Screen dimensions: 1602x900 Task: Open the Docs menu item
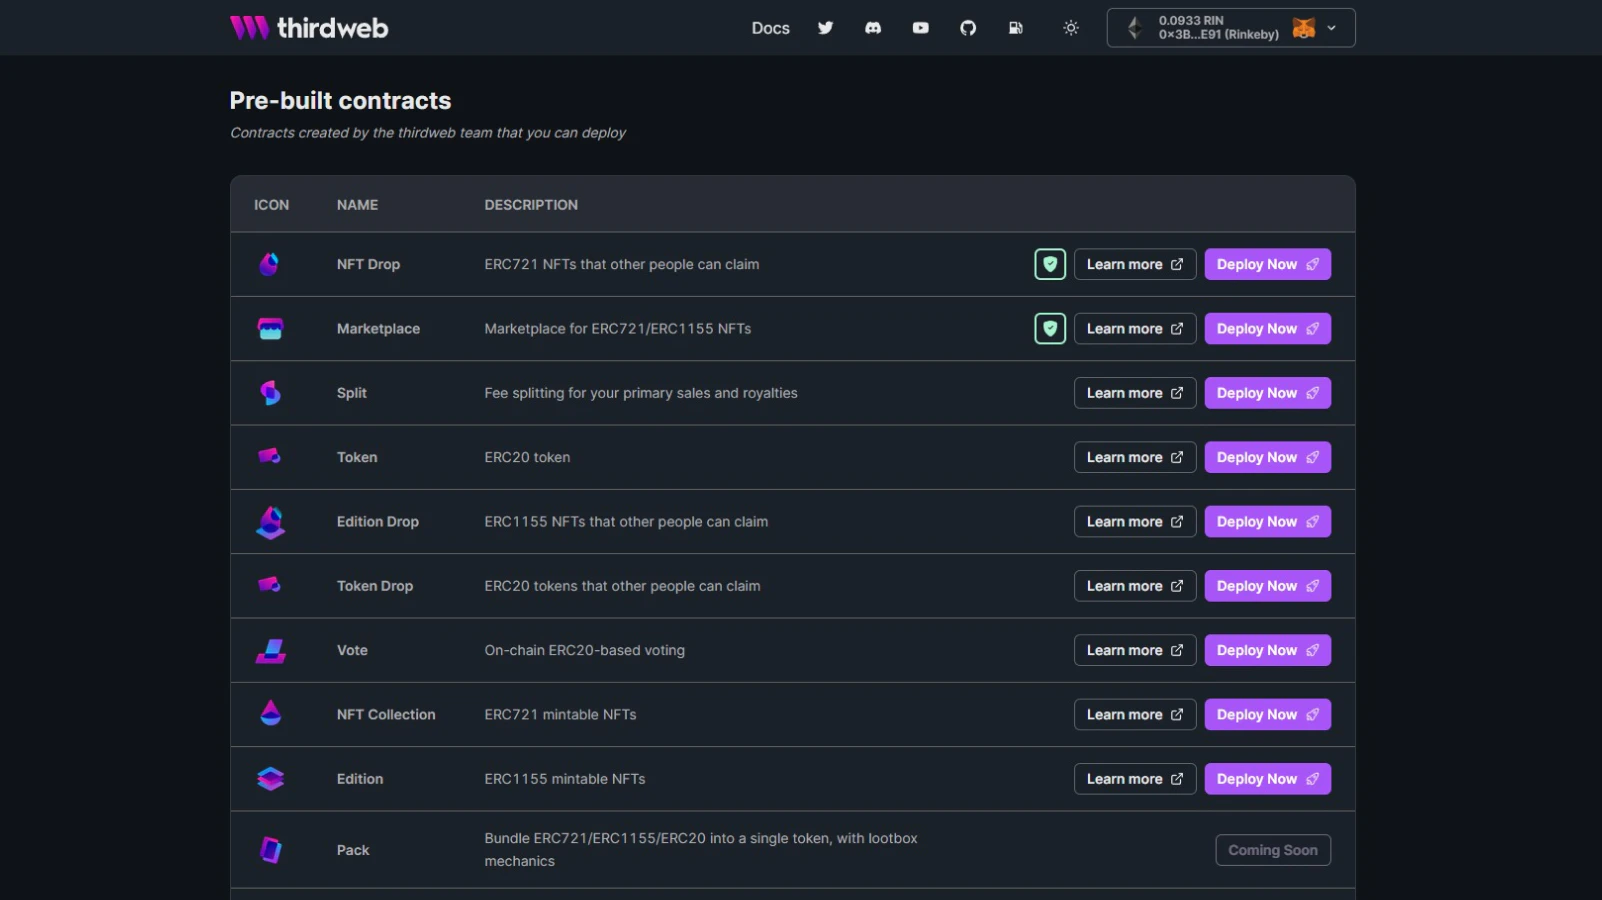click(x=770, y=28)
